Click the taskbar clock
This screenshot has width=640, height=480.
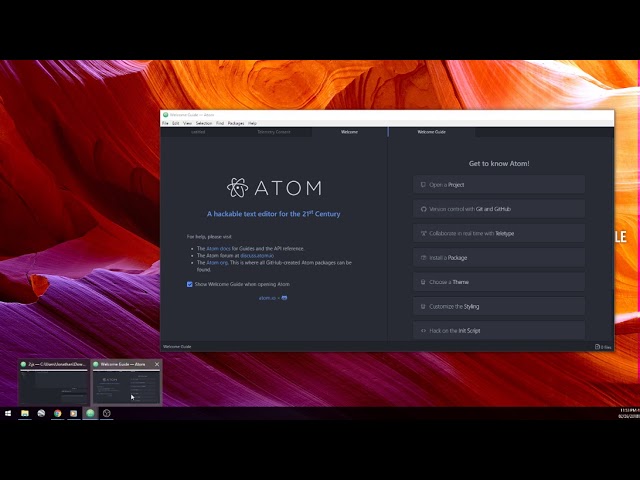[629, 413]
